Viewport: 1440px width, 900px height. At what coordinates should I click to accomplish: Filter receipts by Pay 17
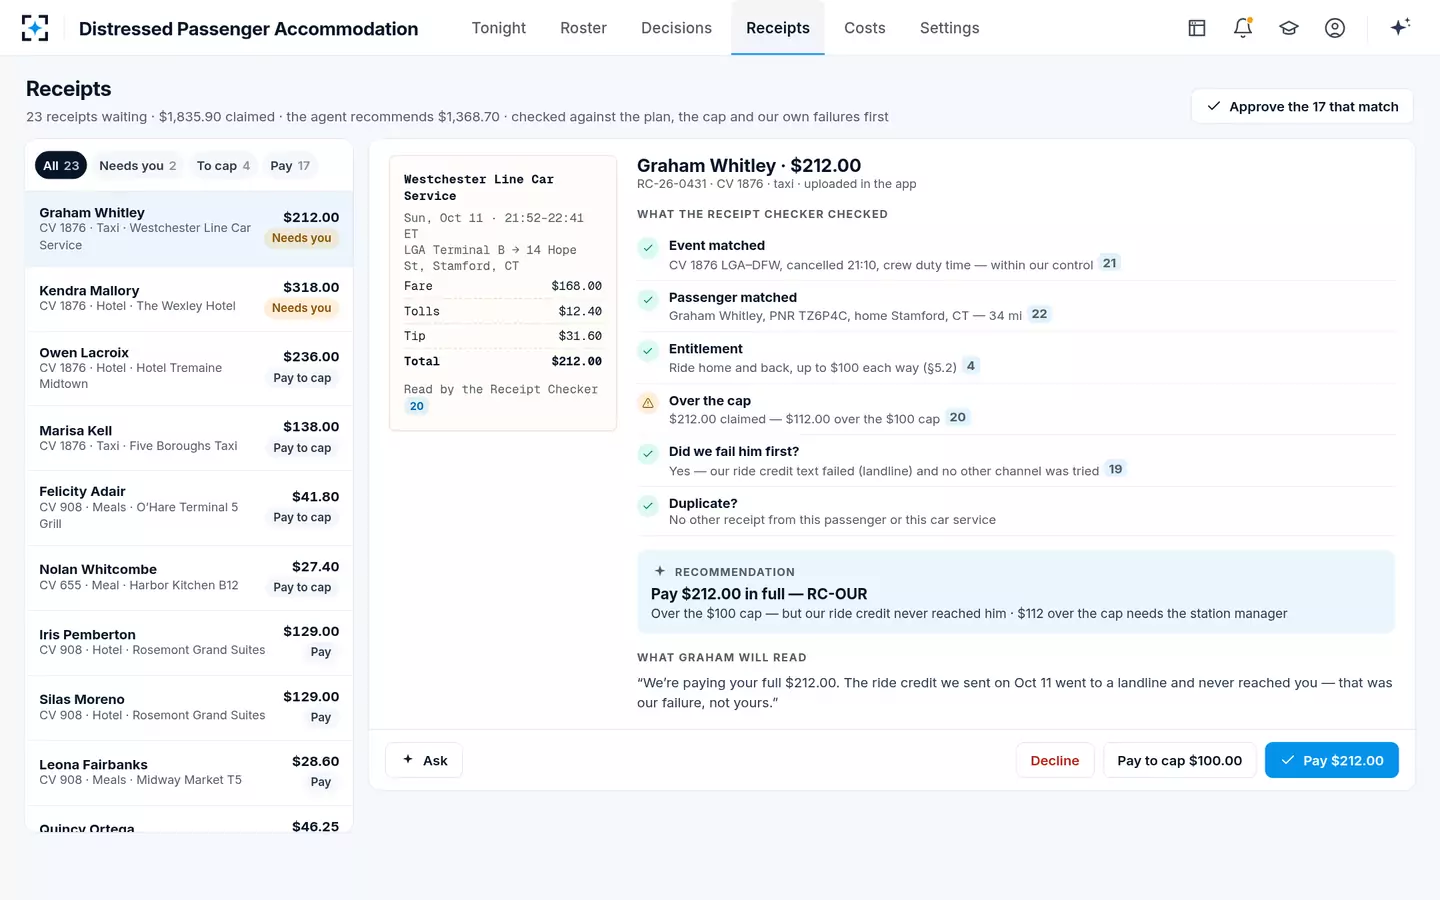click(290, 165)
